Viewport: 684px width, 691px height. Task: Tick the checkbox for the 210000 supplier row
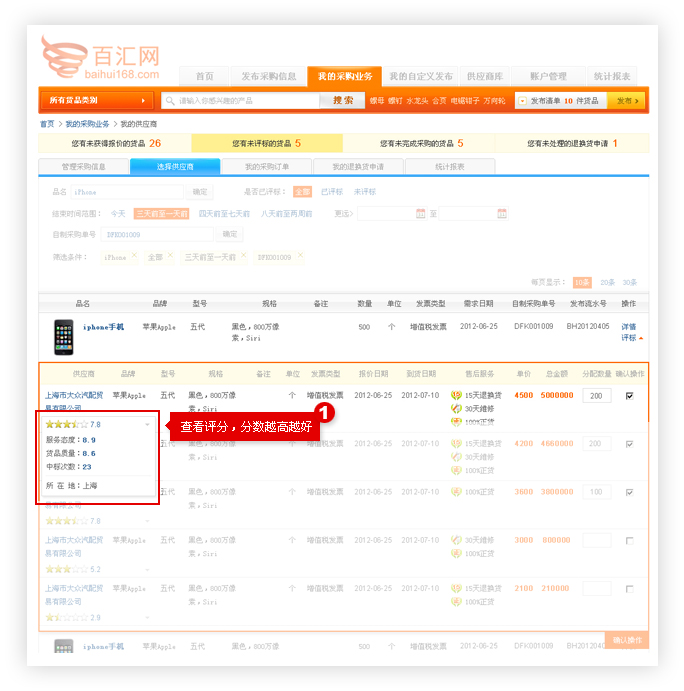[629, 589]
